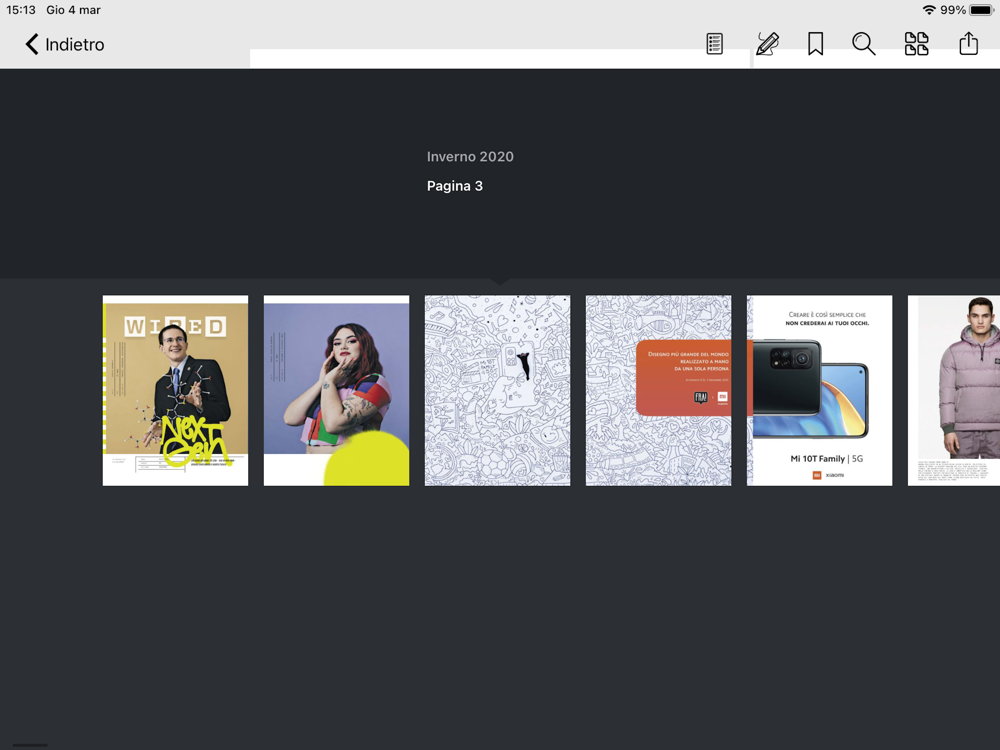This screenshot has width=1000, height=750.
Task: Go back with the Indietro button
Action: [x=64, y=44]
